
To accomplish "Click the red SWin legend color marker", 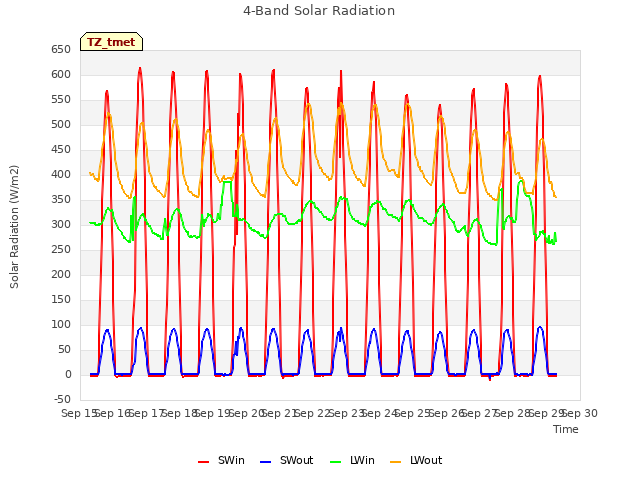I will 203,462.
